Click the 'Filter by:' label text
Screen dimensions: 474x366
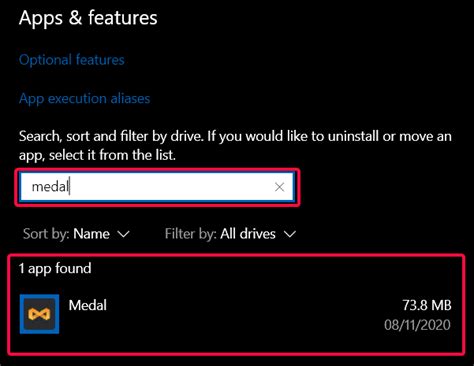click(x=191, y=234)
